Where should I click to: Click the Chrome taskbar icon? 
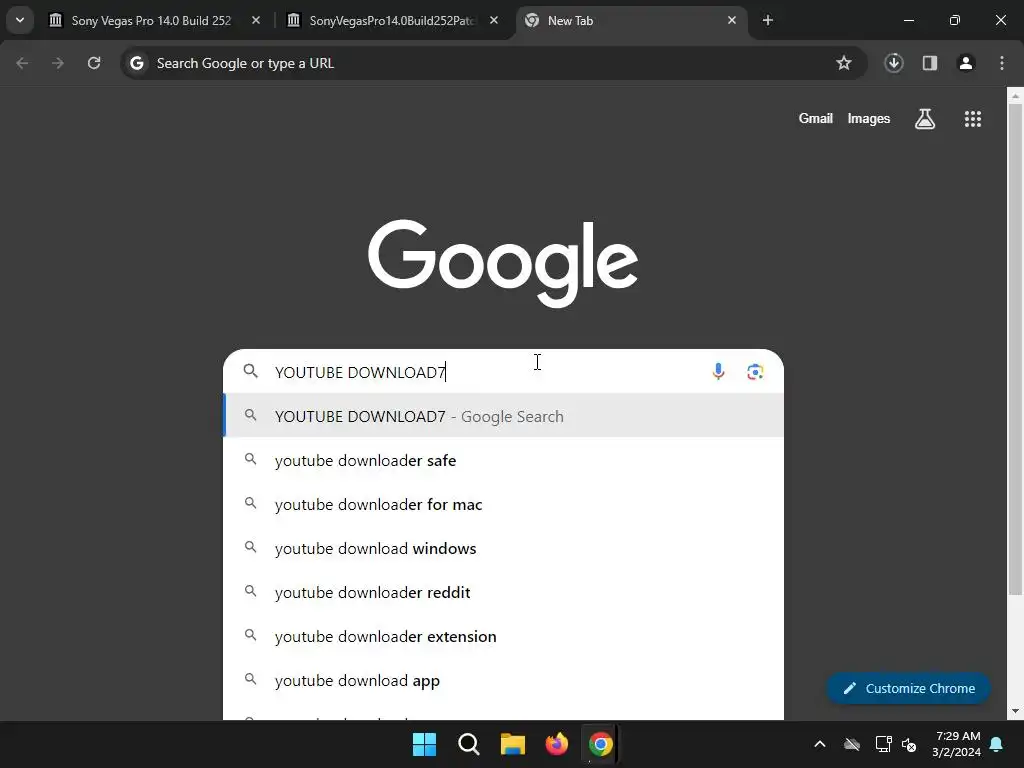600,744
